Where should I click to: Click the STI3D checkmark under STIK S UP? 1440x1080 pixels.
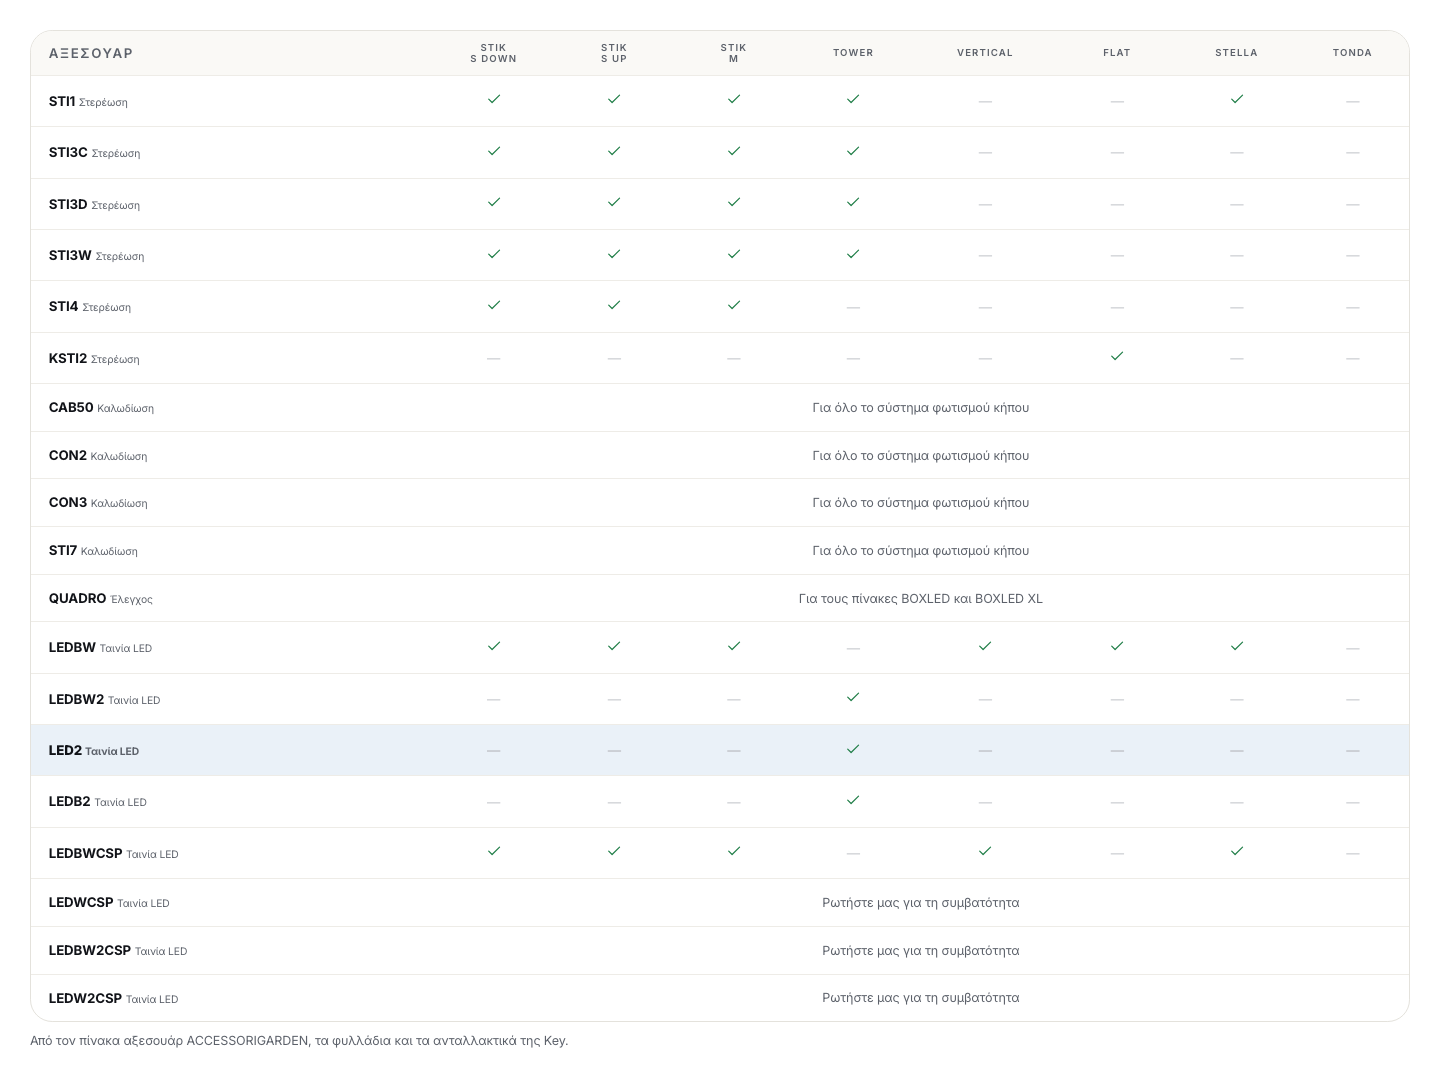[614, 202]
